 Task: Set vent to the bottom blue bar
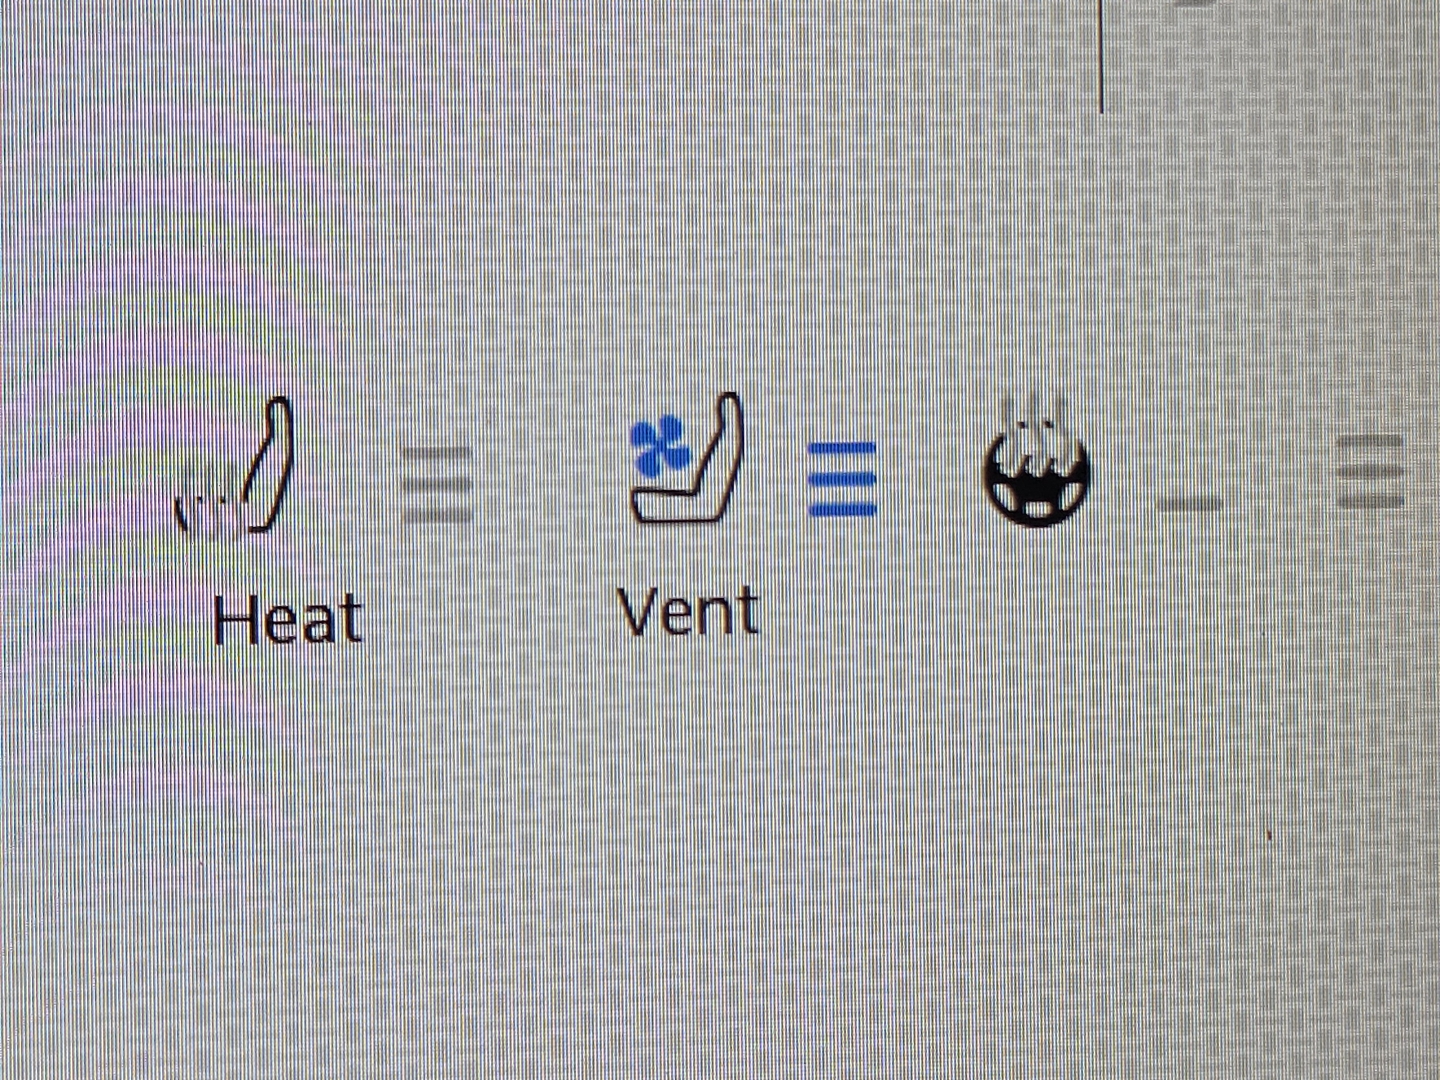click(842, 510)
